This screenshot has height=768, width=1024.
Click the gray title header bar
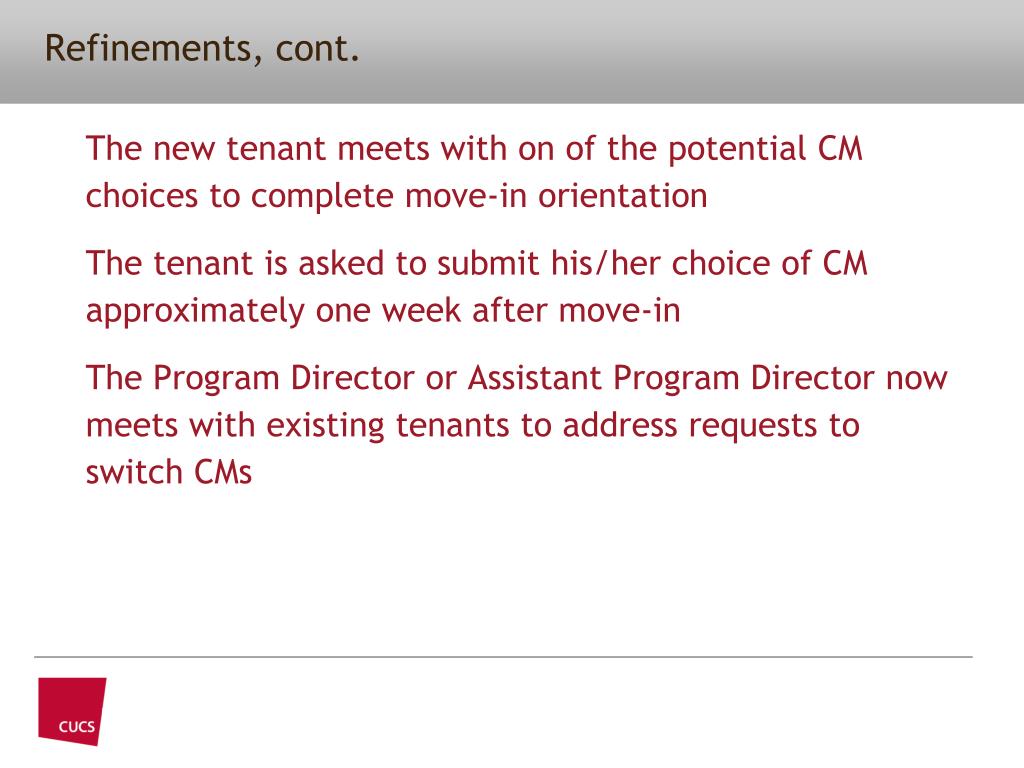point(512,52)
